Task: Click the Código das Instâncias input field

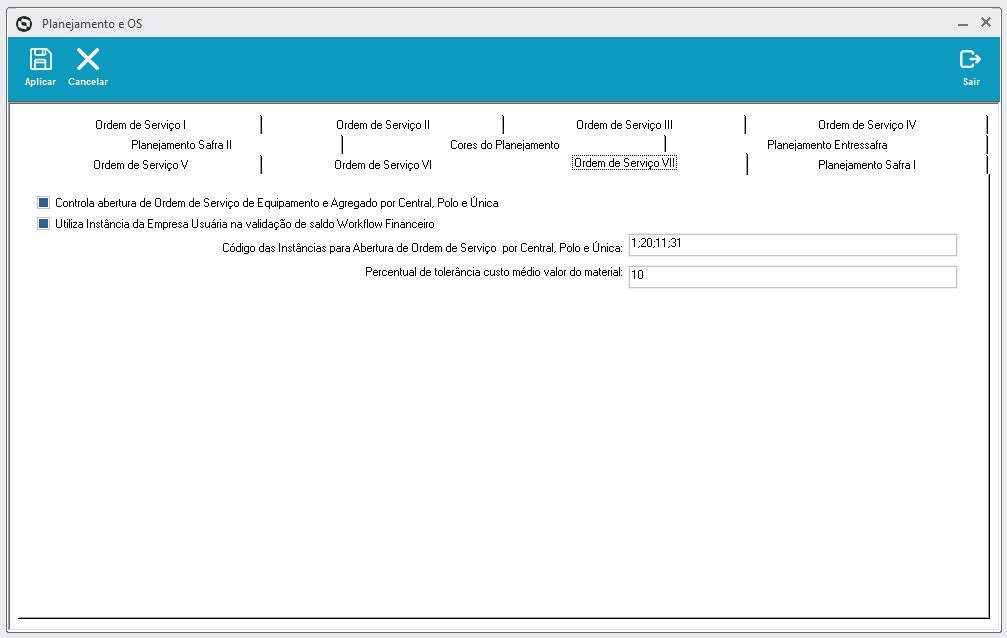Action: pyautogui.click(x=792, y=245)
